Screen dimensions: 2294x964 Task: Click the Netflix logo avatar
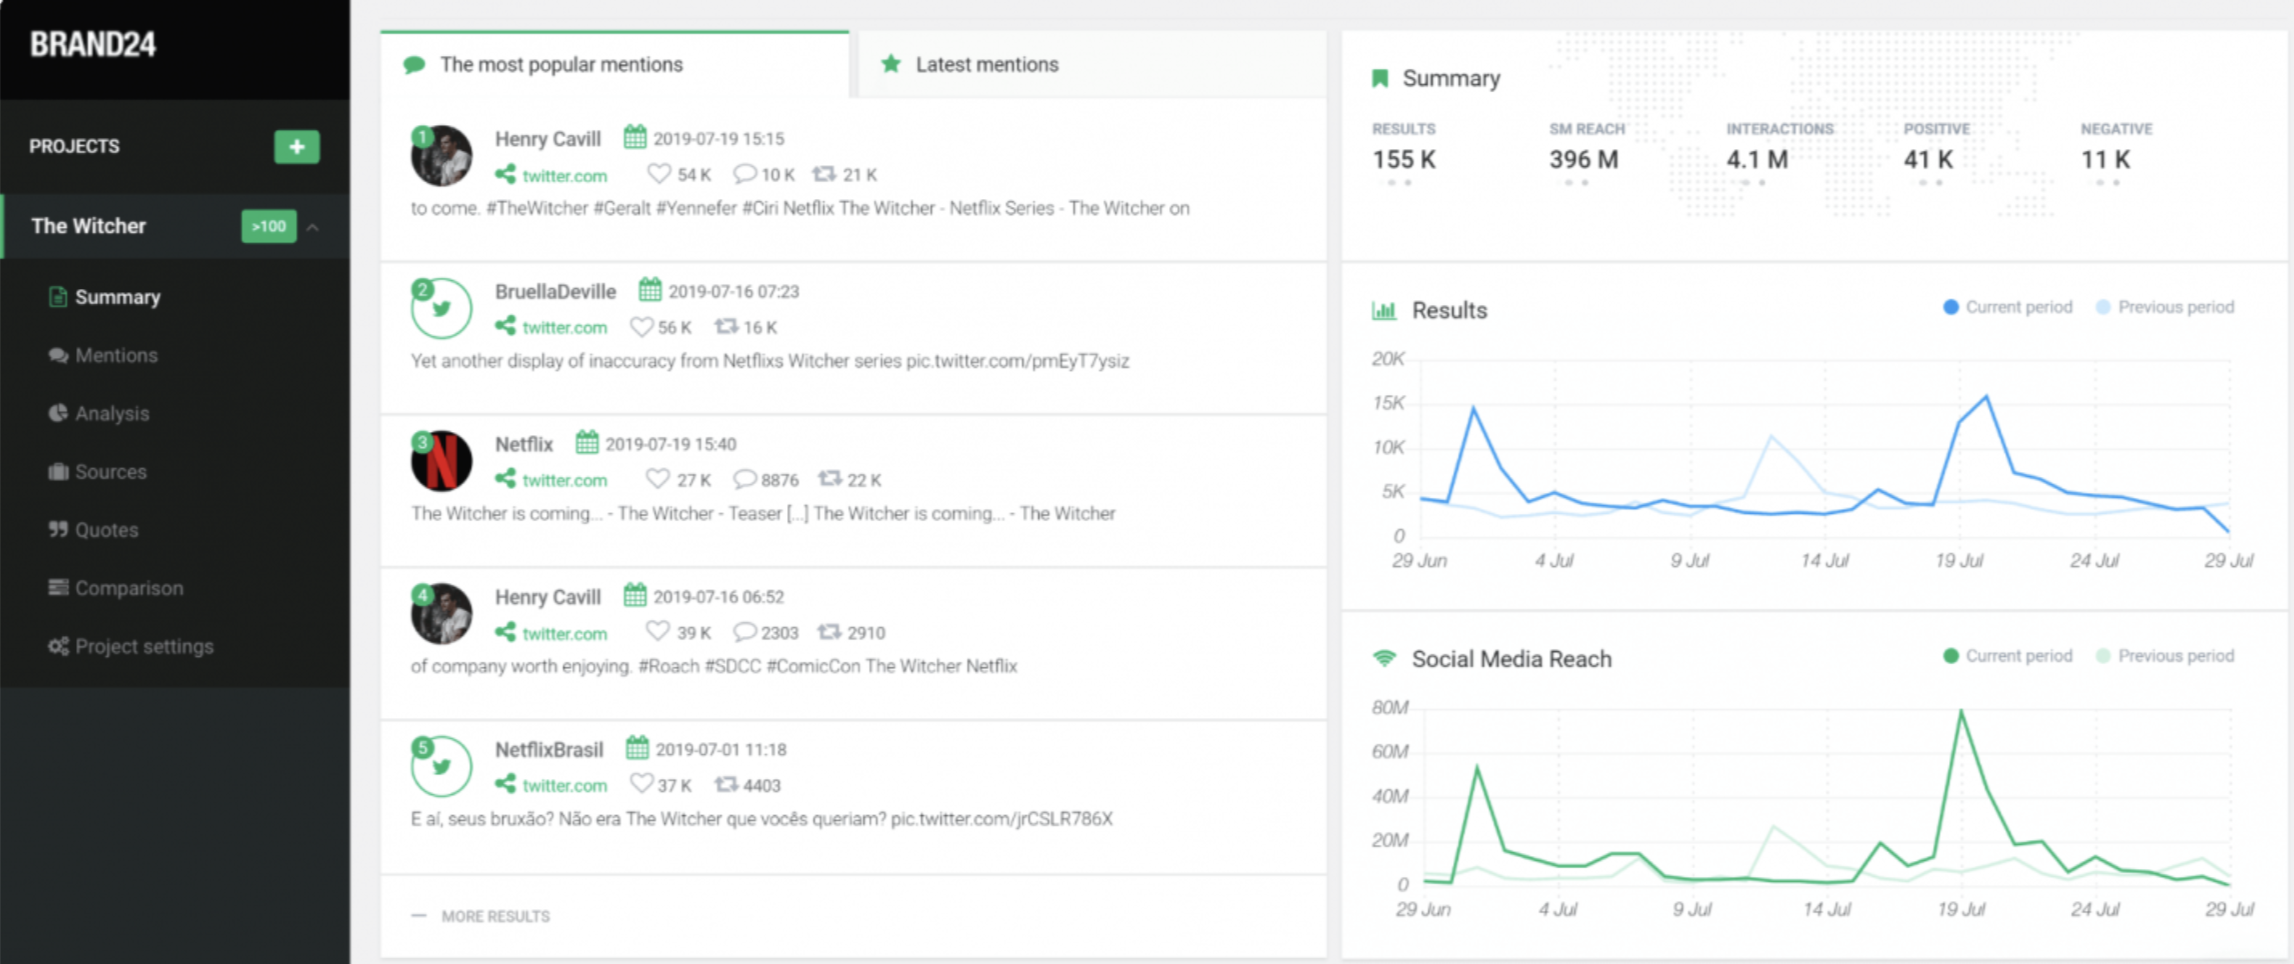(x=441, y=460)
